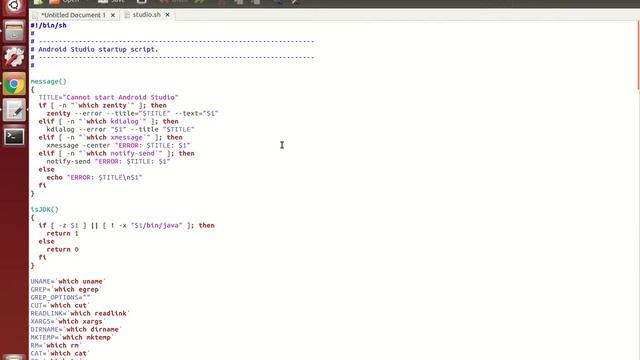Open Terminal from the dock
The height and width of the screenshot is (360, 640).
coord(14,136)
